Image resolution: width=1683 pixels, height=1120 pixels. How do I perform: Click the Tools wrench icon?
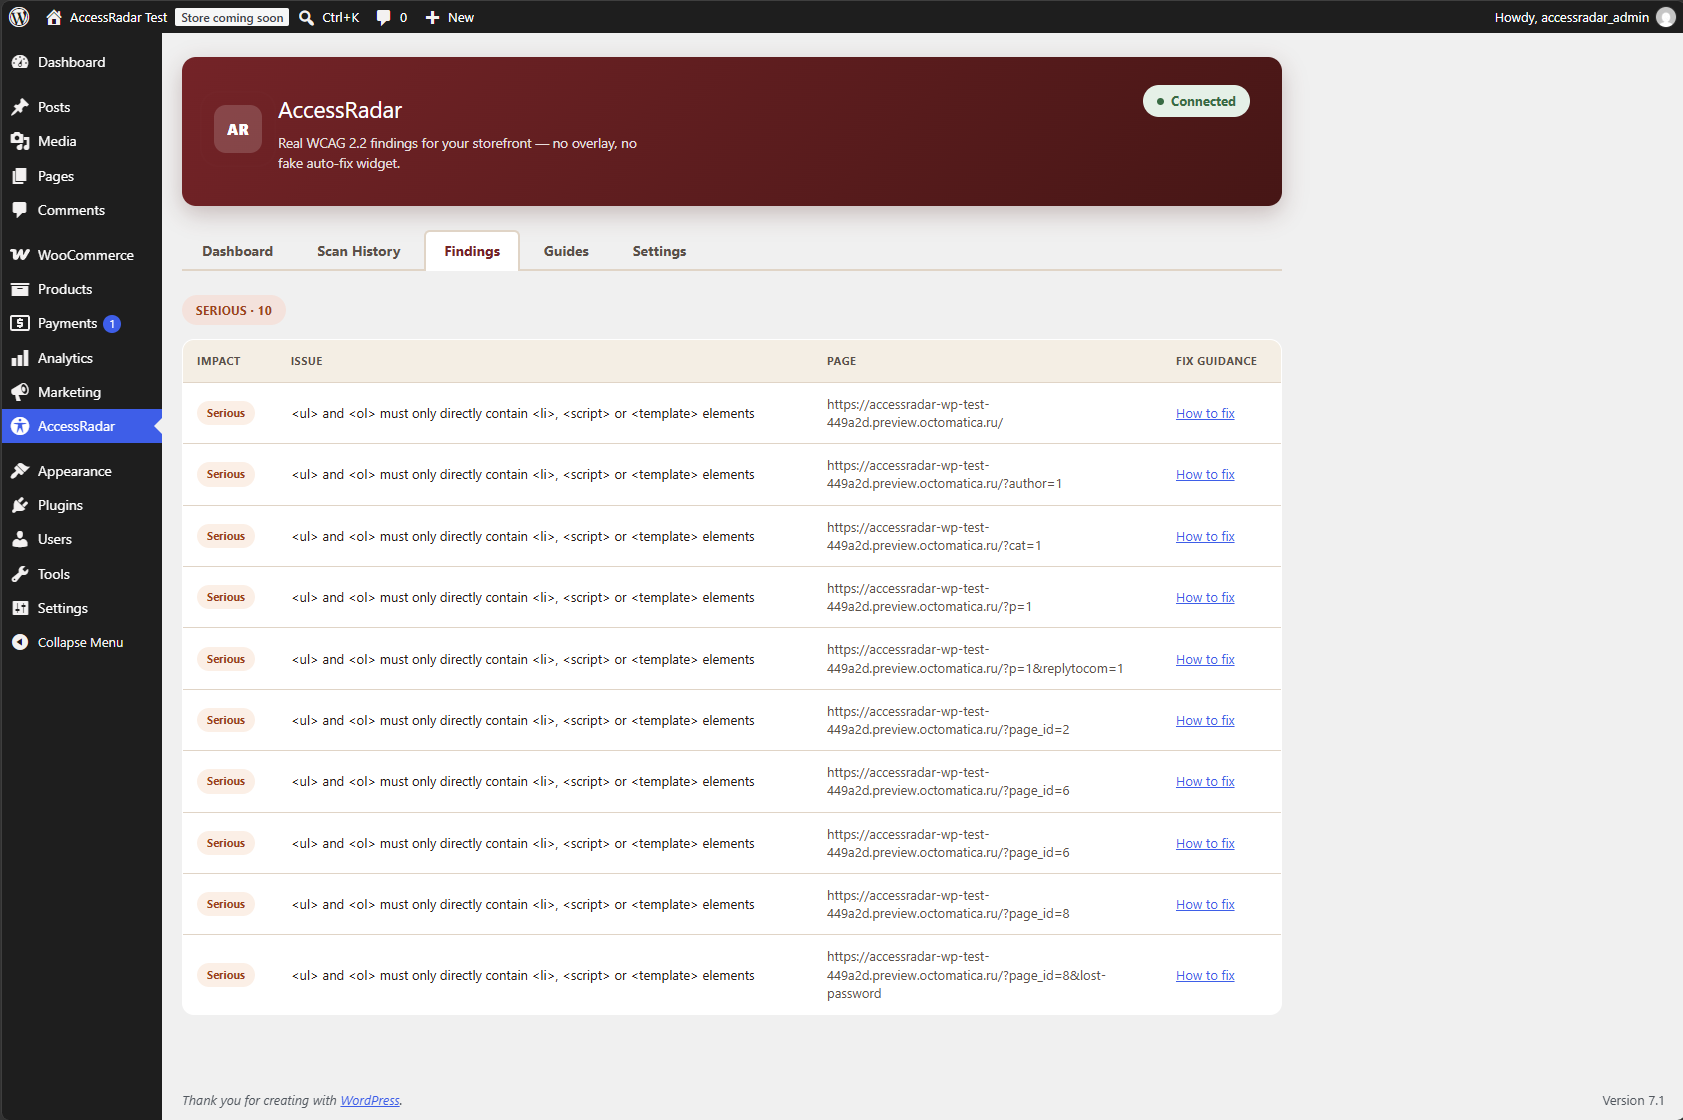point(20,574)
